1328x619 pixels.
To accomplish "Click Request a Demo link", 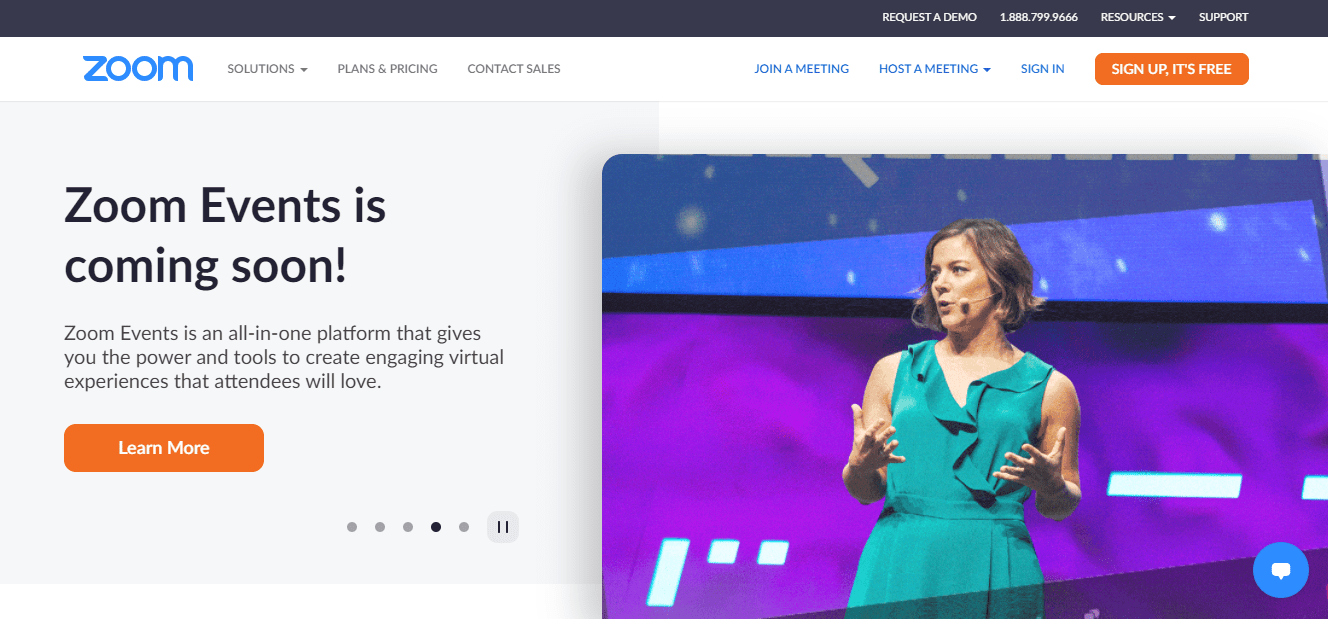I will pyautogui.click(x=930, y=17).
